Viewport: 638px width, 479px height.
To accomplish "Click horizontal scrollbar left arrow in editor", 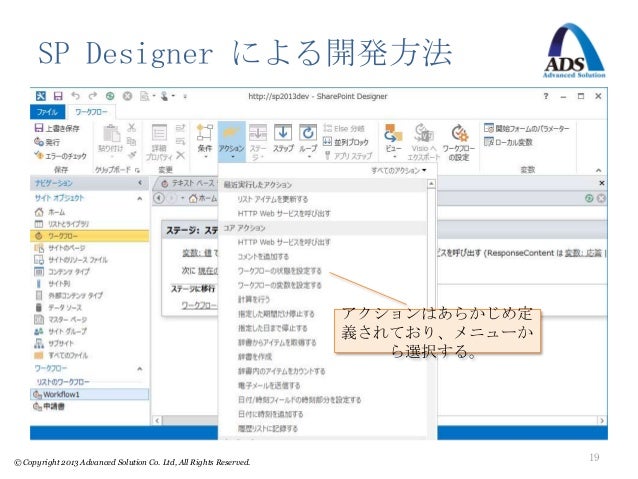I will tap(157, 420).
